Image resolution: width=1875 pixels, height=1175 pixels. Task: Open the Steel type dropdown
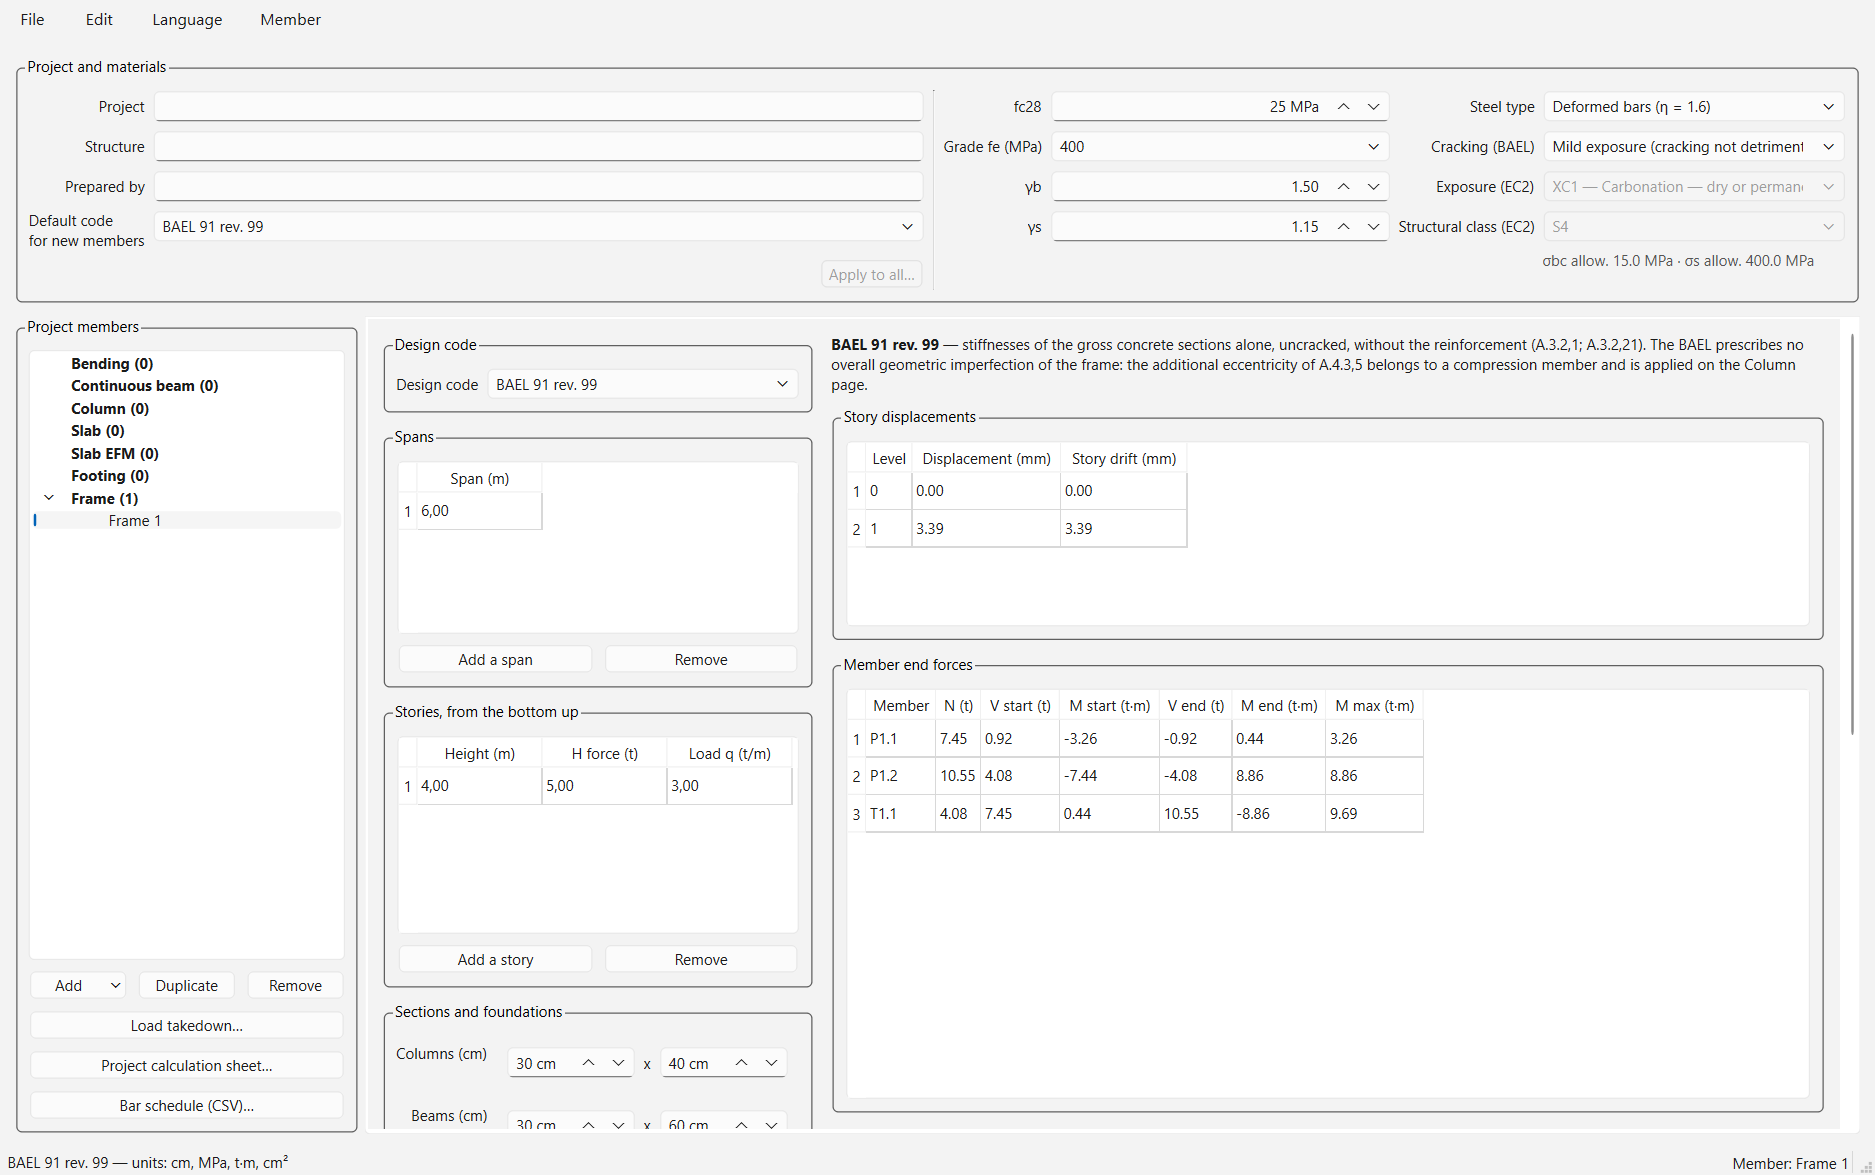(x=1693, y=107)
